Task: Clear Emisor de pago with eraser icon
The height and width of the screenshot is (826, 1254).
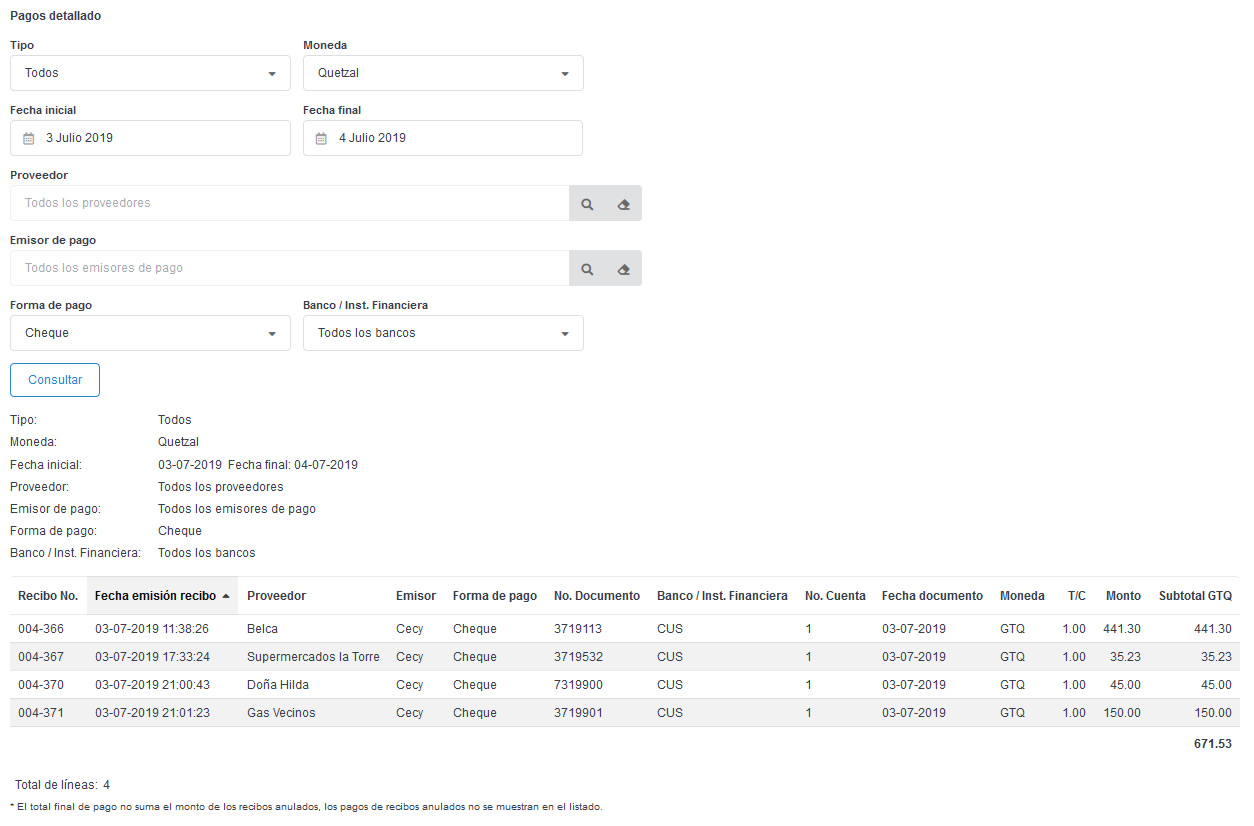Action: (623, 269)
